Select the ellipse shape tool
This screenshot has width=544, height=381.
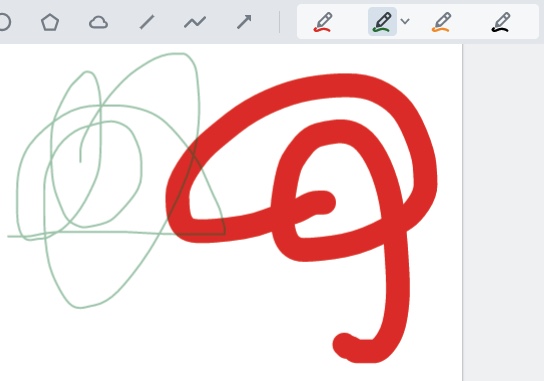(x=4, y=22)
